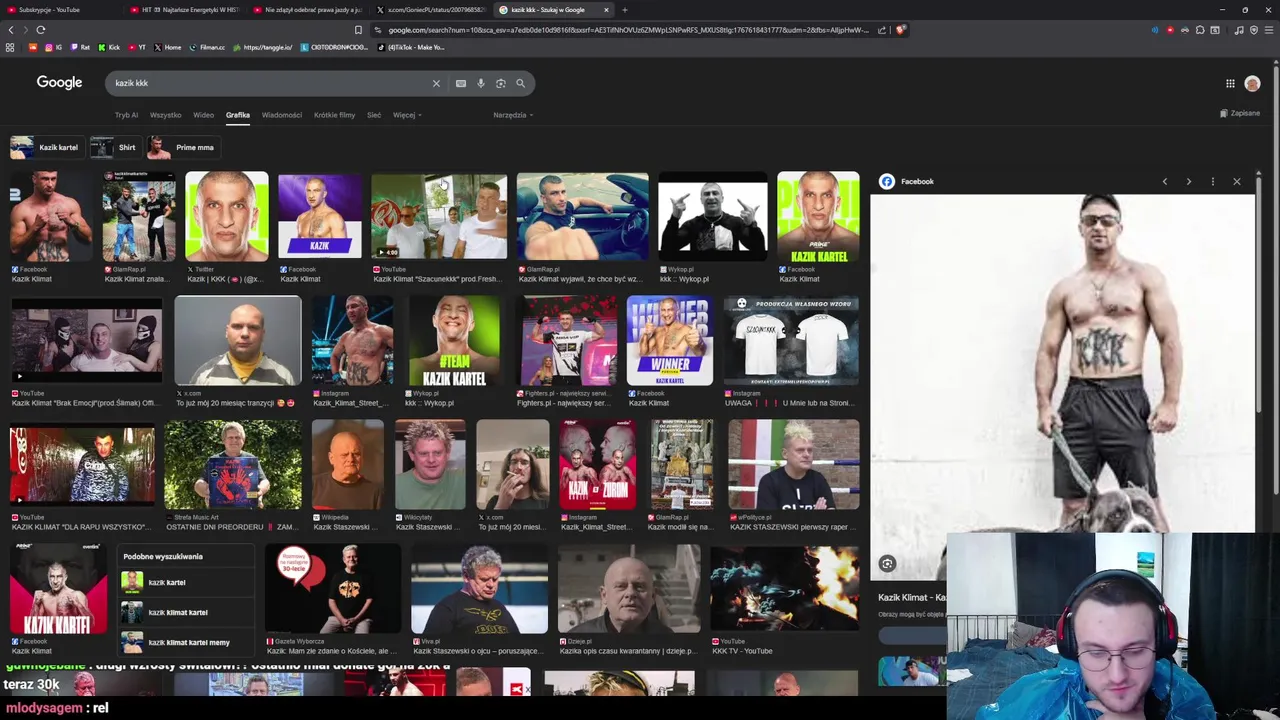Click the red record extension icon
Screen dimensions: 1280x720
(x=1170, y=30)
